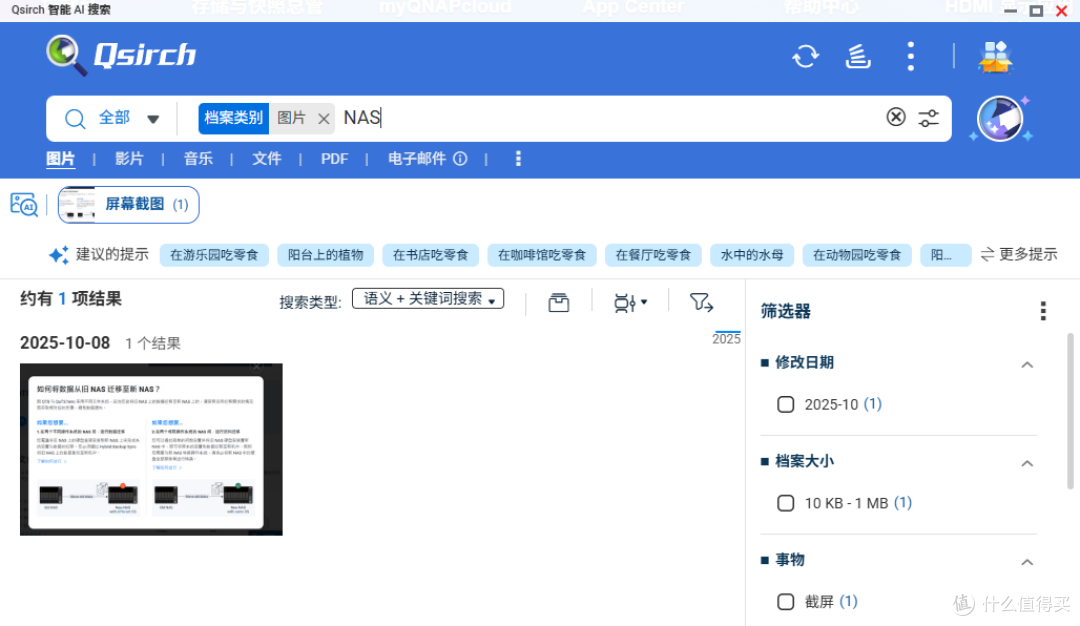Click the 在游乐园吃零食 suggestion
The height and width of the screenshot is (626, 1080).
(x=214, y=255)
